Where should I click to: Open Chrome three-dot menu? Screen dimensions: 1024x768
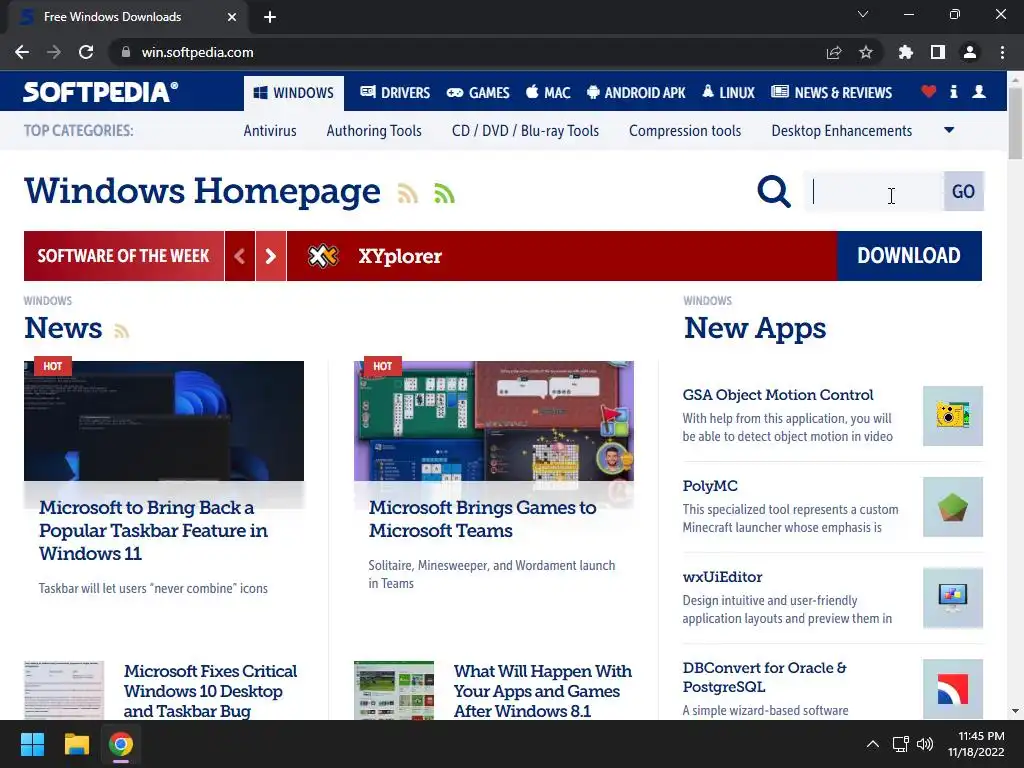coord(1002,52)
